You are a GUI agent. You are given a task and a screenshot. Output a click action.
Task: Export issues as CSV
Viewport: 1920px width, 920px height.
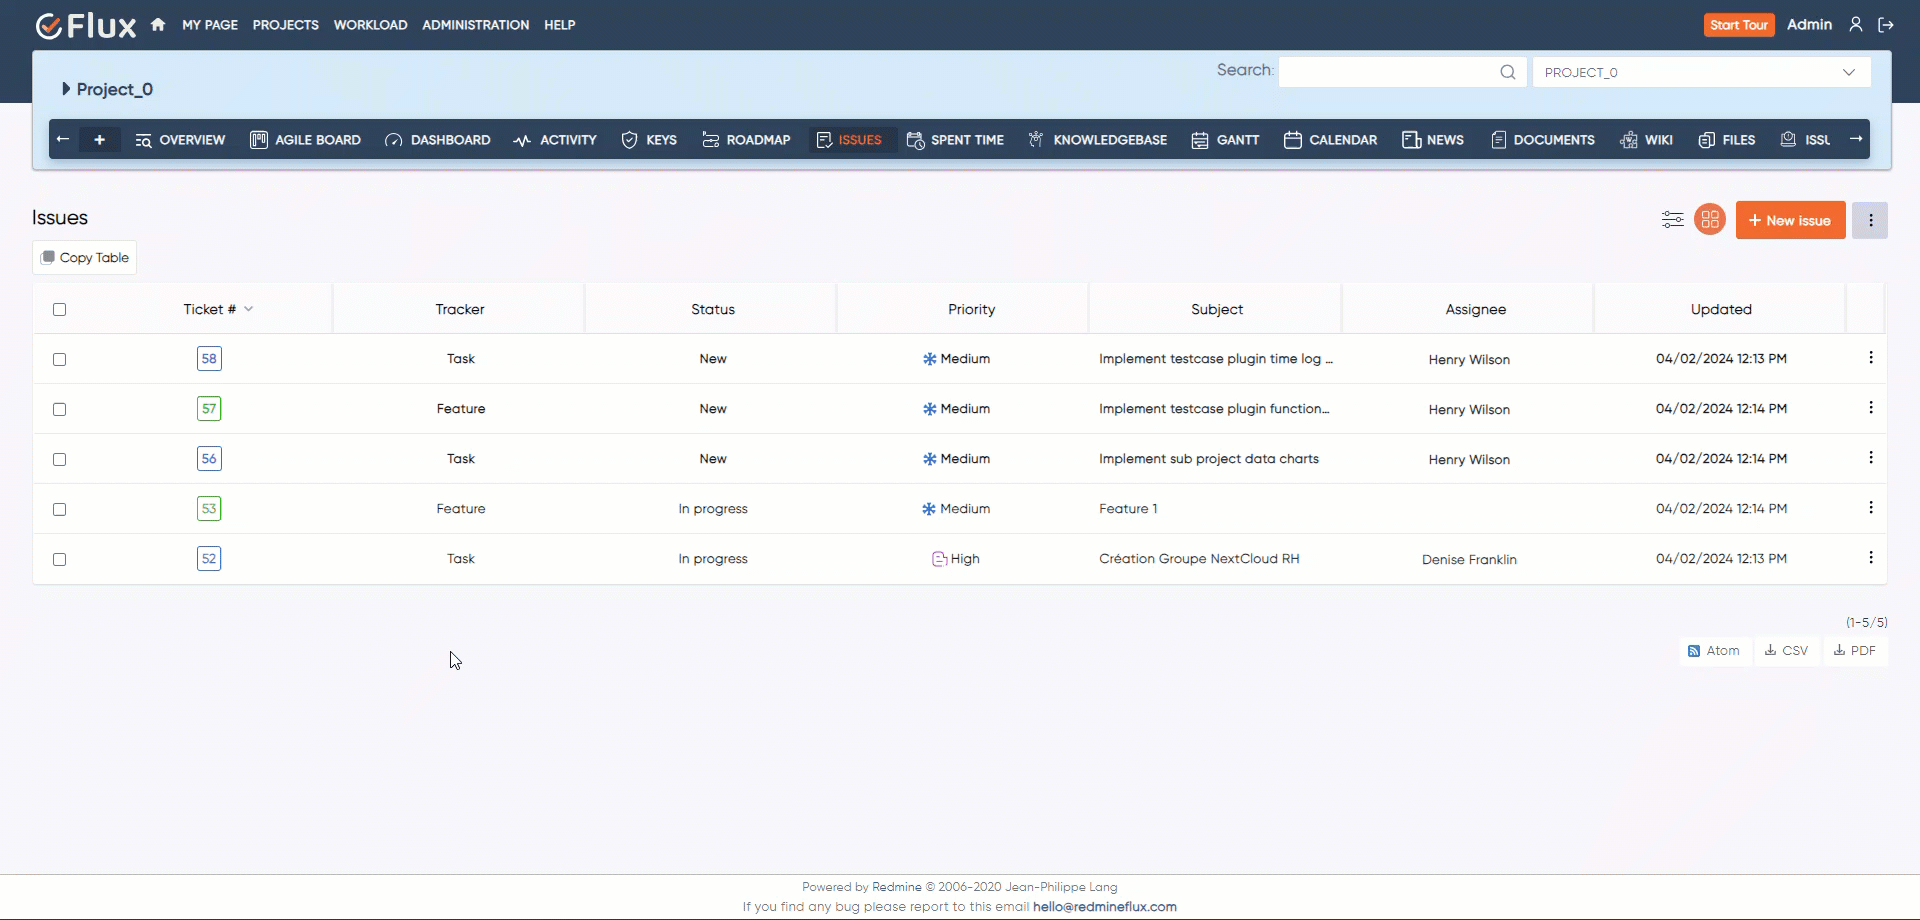coord(1786,651)
